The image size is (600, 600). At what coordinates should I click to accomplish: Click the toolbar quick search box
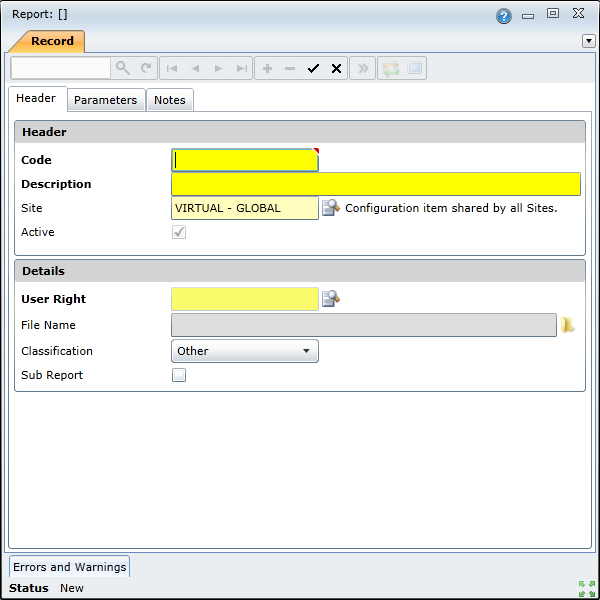coord(61,68)
